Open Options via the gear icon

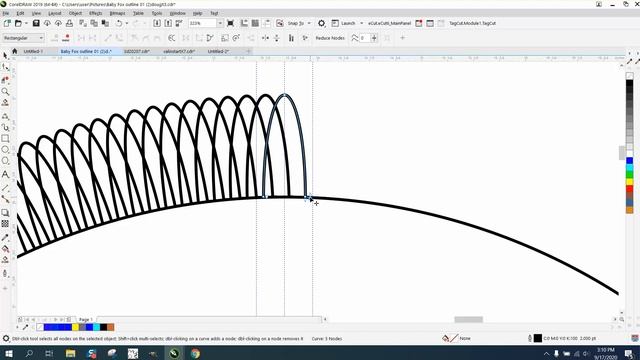(x=322, y=23)
